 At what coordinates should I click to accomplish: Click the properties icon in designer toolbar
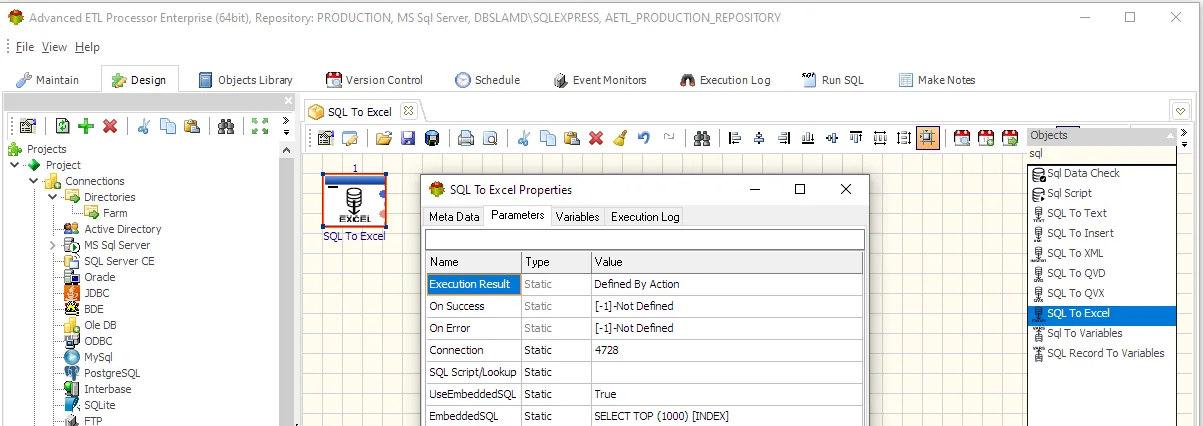(326, 138)
